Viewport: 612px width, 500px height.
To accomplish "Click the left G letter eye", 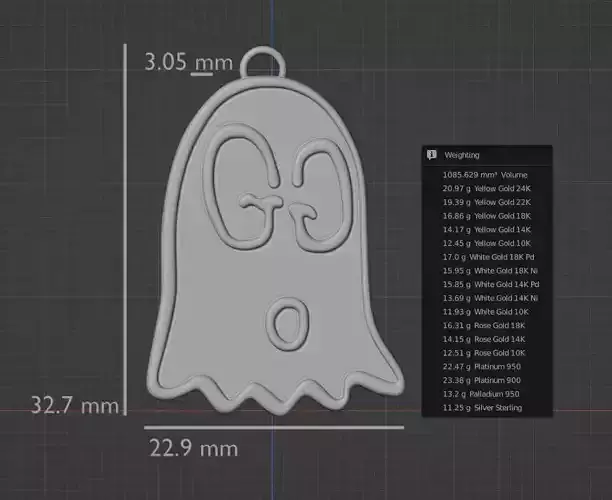I will 242,187.
